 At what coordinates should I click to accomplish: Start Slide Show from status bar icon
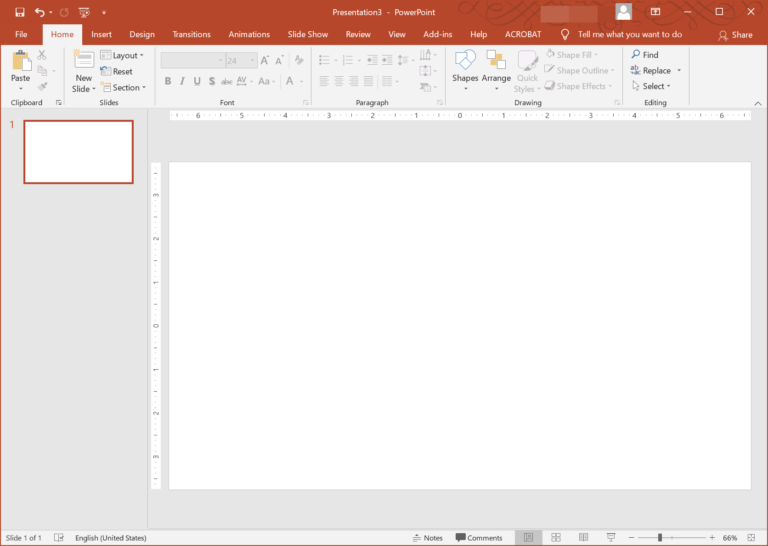[x=610, y=538]
